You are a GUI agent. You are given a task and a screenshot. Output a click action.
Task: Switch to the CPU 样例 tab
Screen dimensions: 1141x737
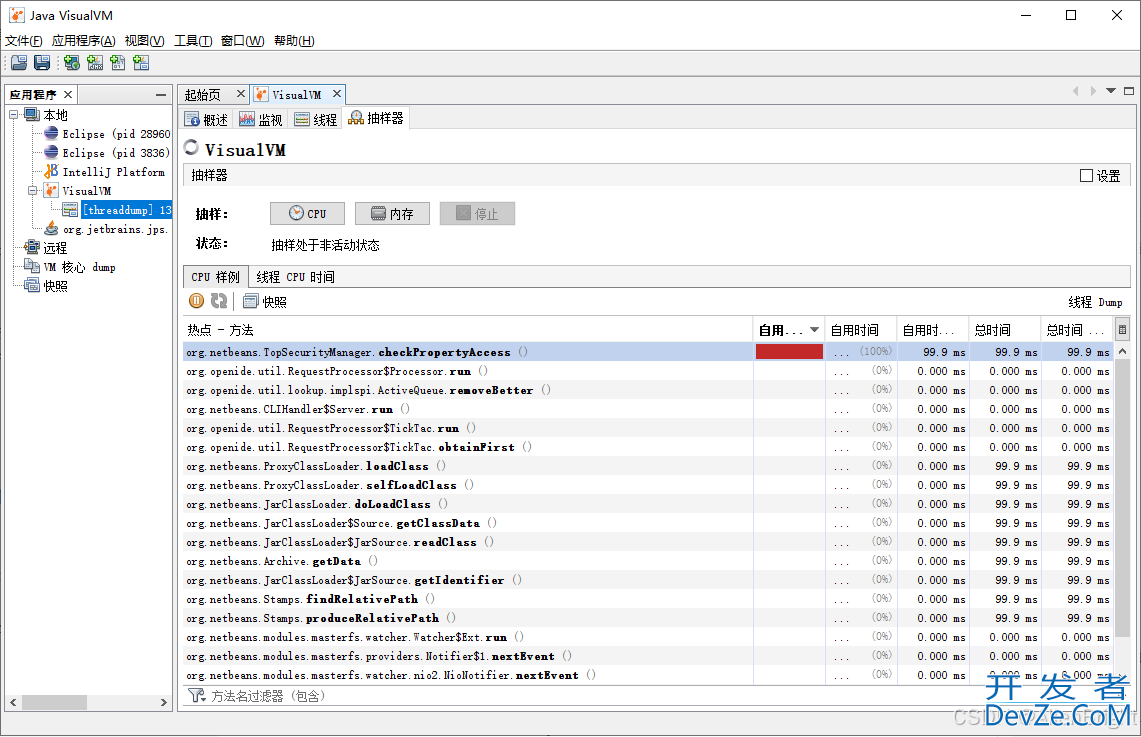pos(215,276)
